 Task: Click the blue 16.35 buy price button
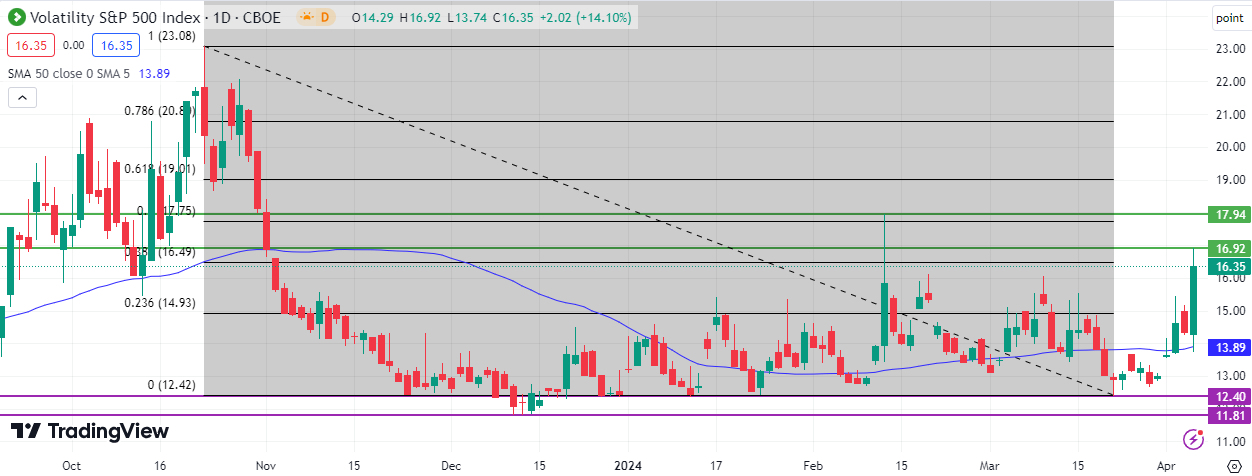pos(115,45)
